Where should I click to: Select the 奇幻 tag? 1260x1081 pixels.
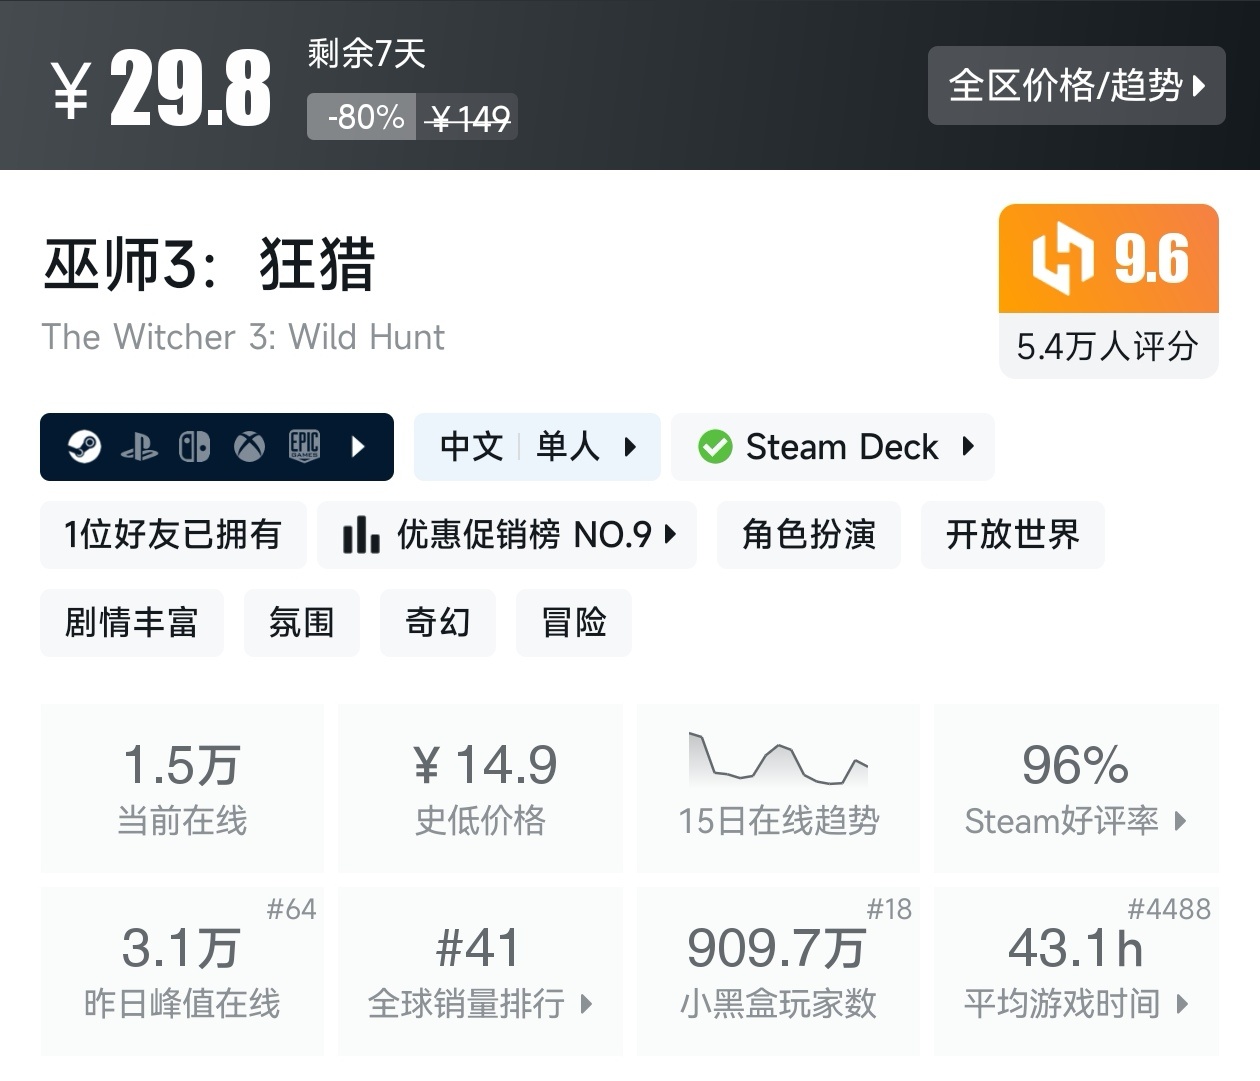438,623
